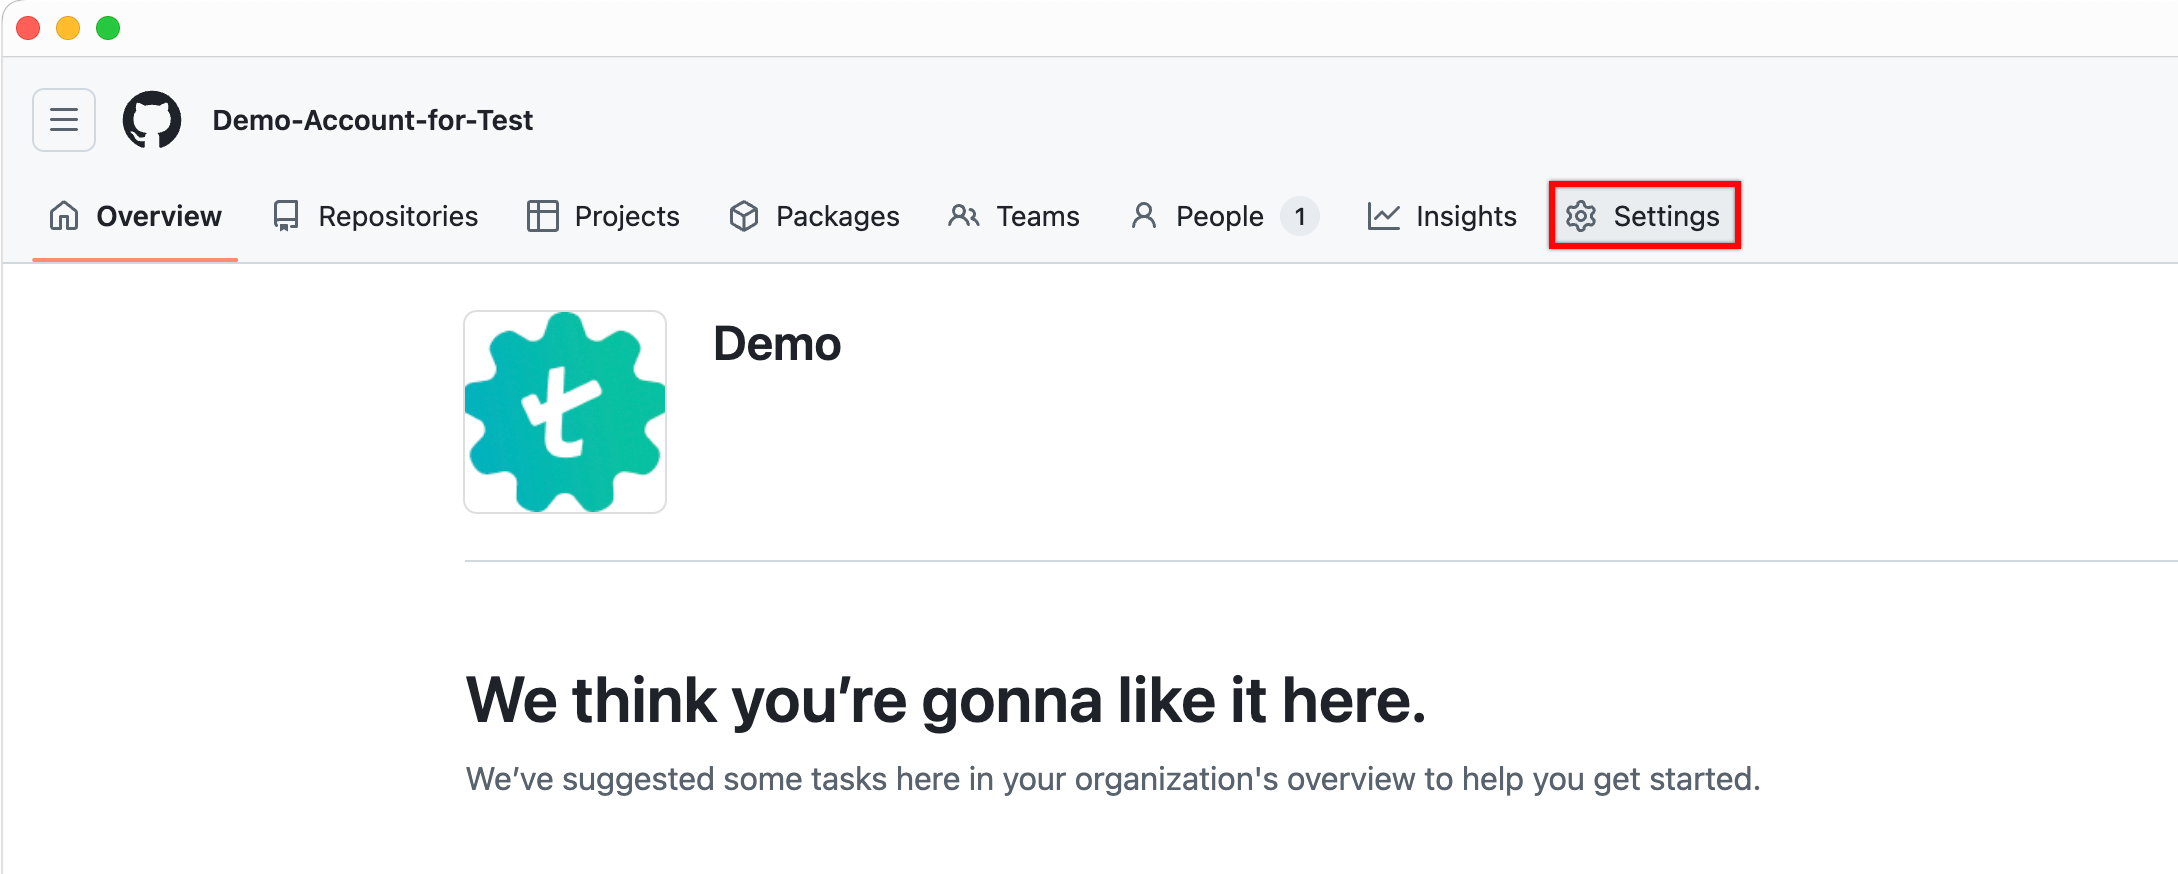
Task: Click the green maximize window button
Action: pyautogui.click(x=108, y=28)
